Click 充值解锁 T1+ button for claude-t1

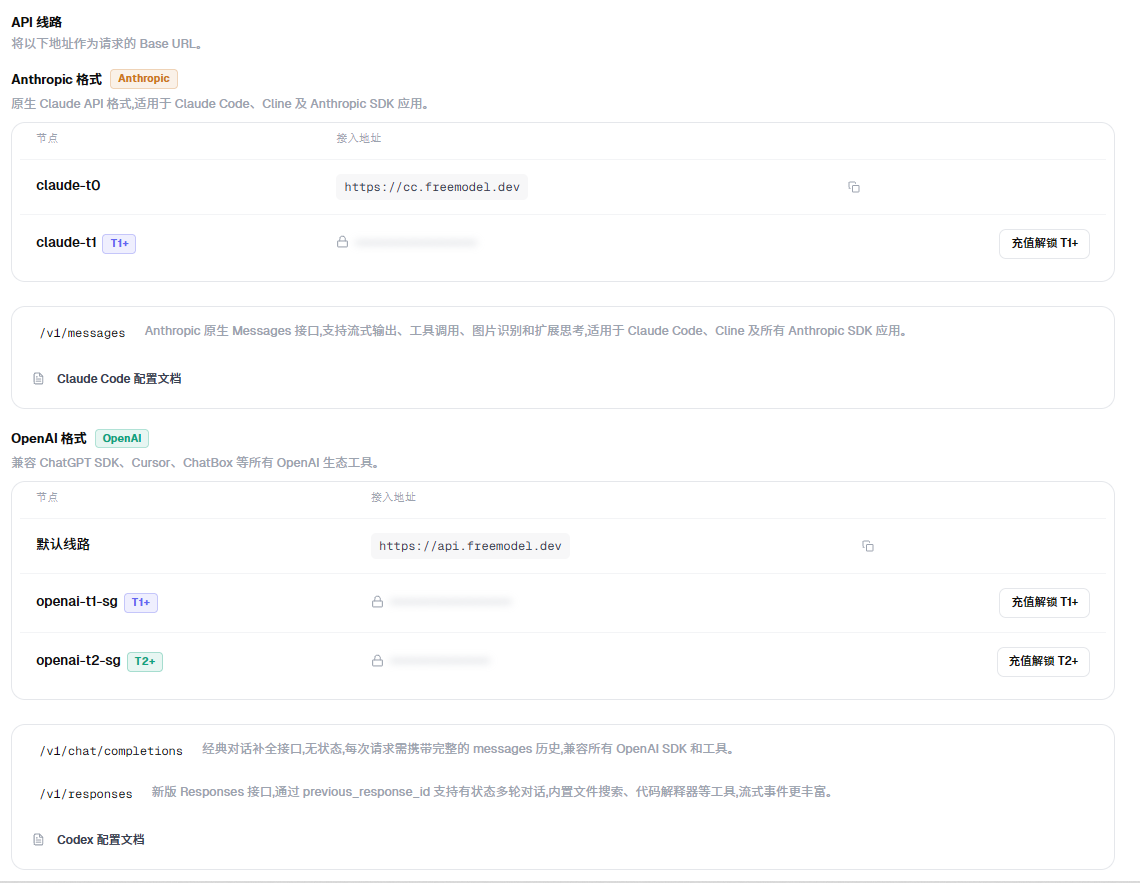pyautogui.click(x=1044, y=243)
